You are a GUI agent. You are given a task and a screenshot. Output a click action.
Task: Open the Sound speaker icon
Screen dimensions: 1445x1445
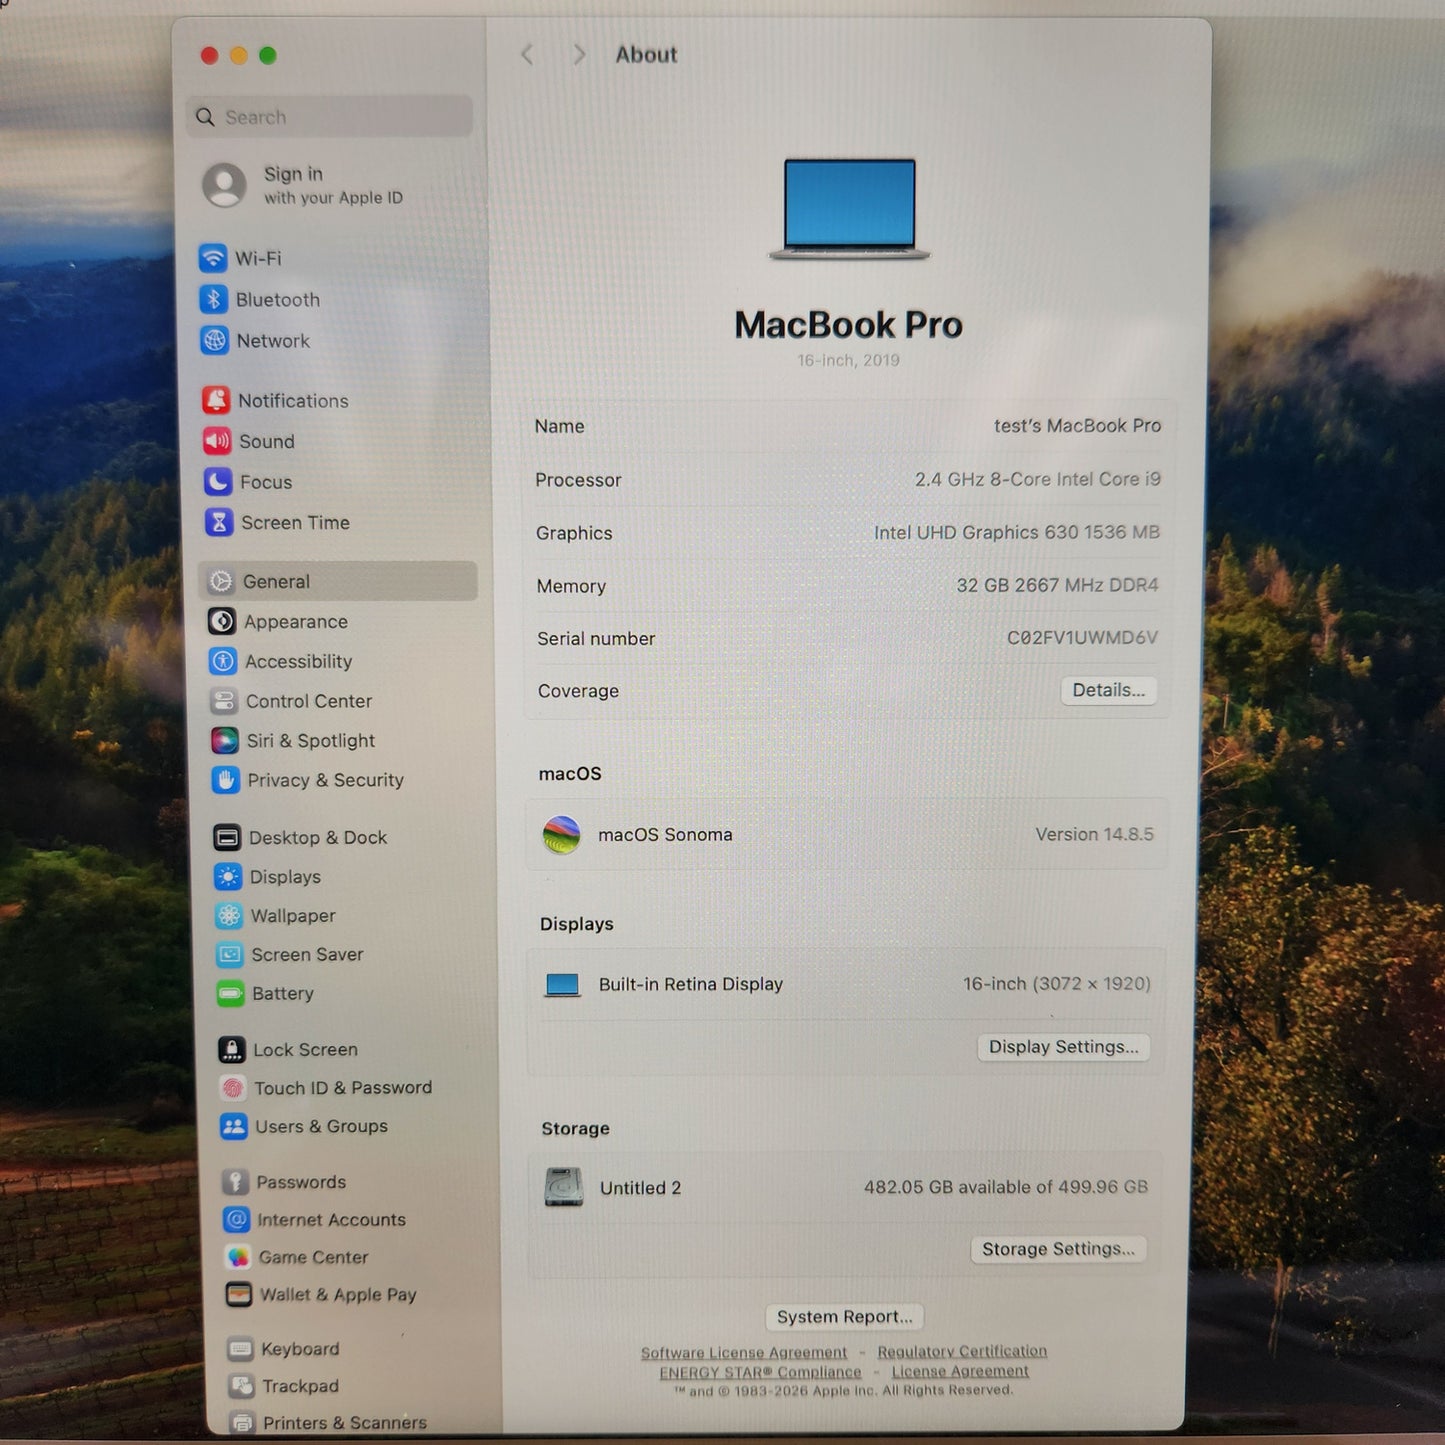217,441
